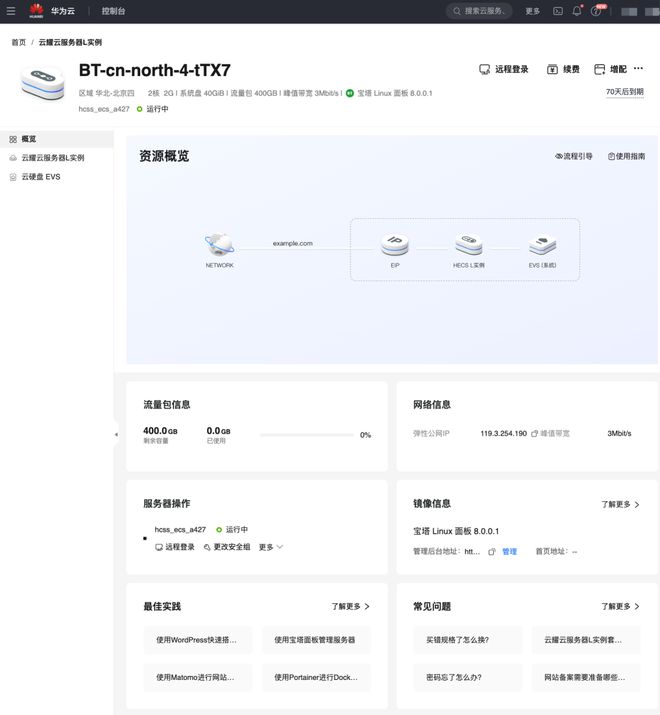
Task: Open 使用WordPress快速搭... practice
Action: 197,640
